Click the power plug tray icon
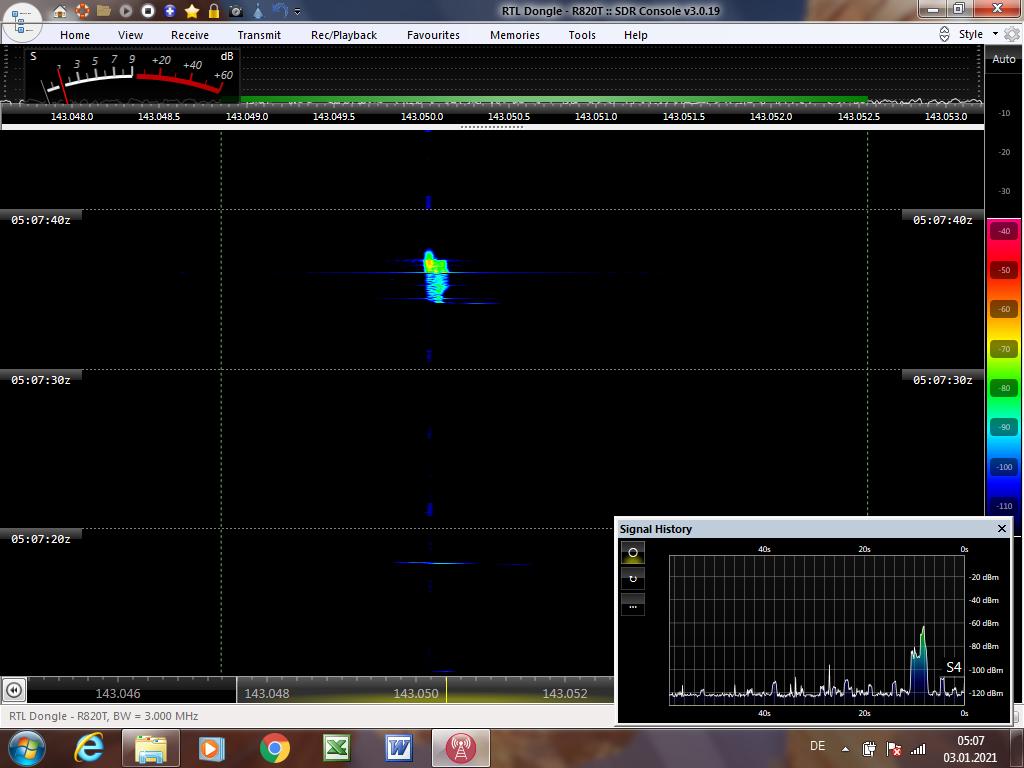Viewport: 1024px width, 768px height. pos(869,749)
